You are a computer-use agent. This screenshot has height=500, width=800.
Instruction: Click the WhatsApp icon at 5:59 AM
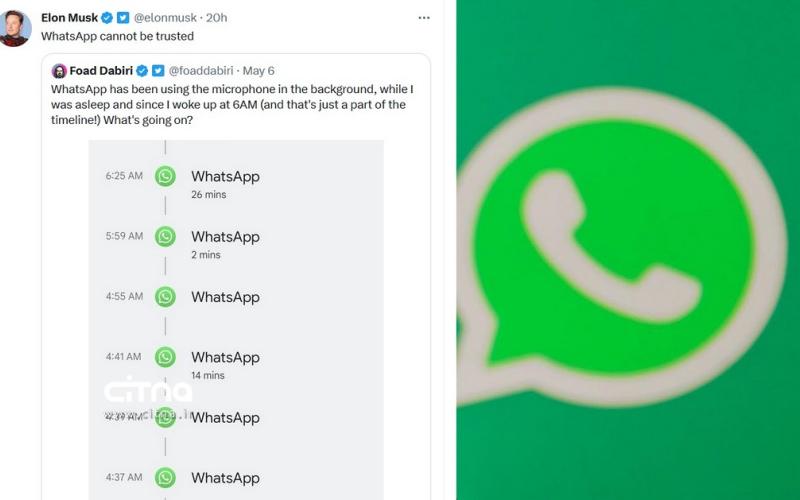(x=165, y=236)
